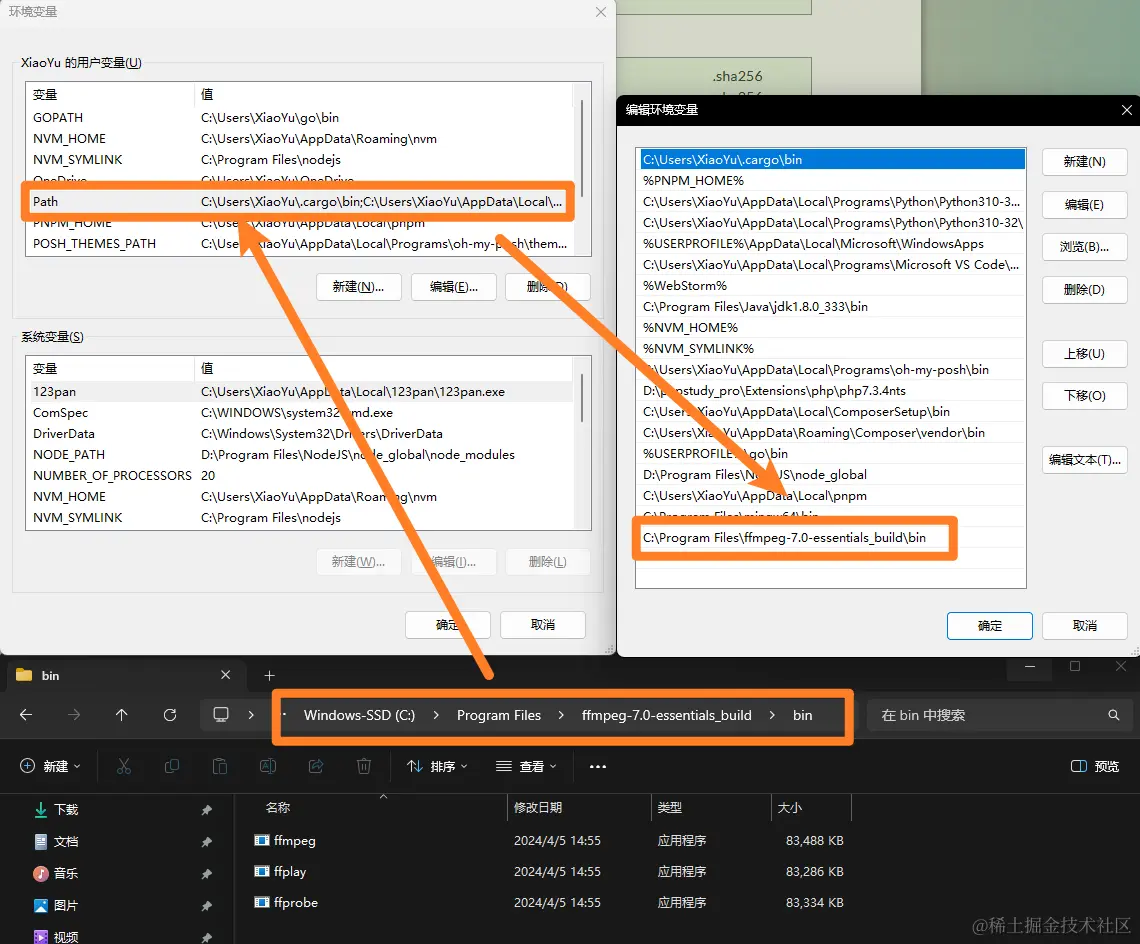Select the %PNPM_HOME% path entry
1140x944 pixels.
point(830,180)
